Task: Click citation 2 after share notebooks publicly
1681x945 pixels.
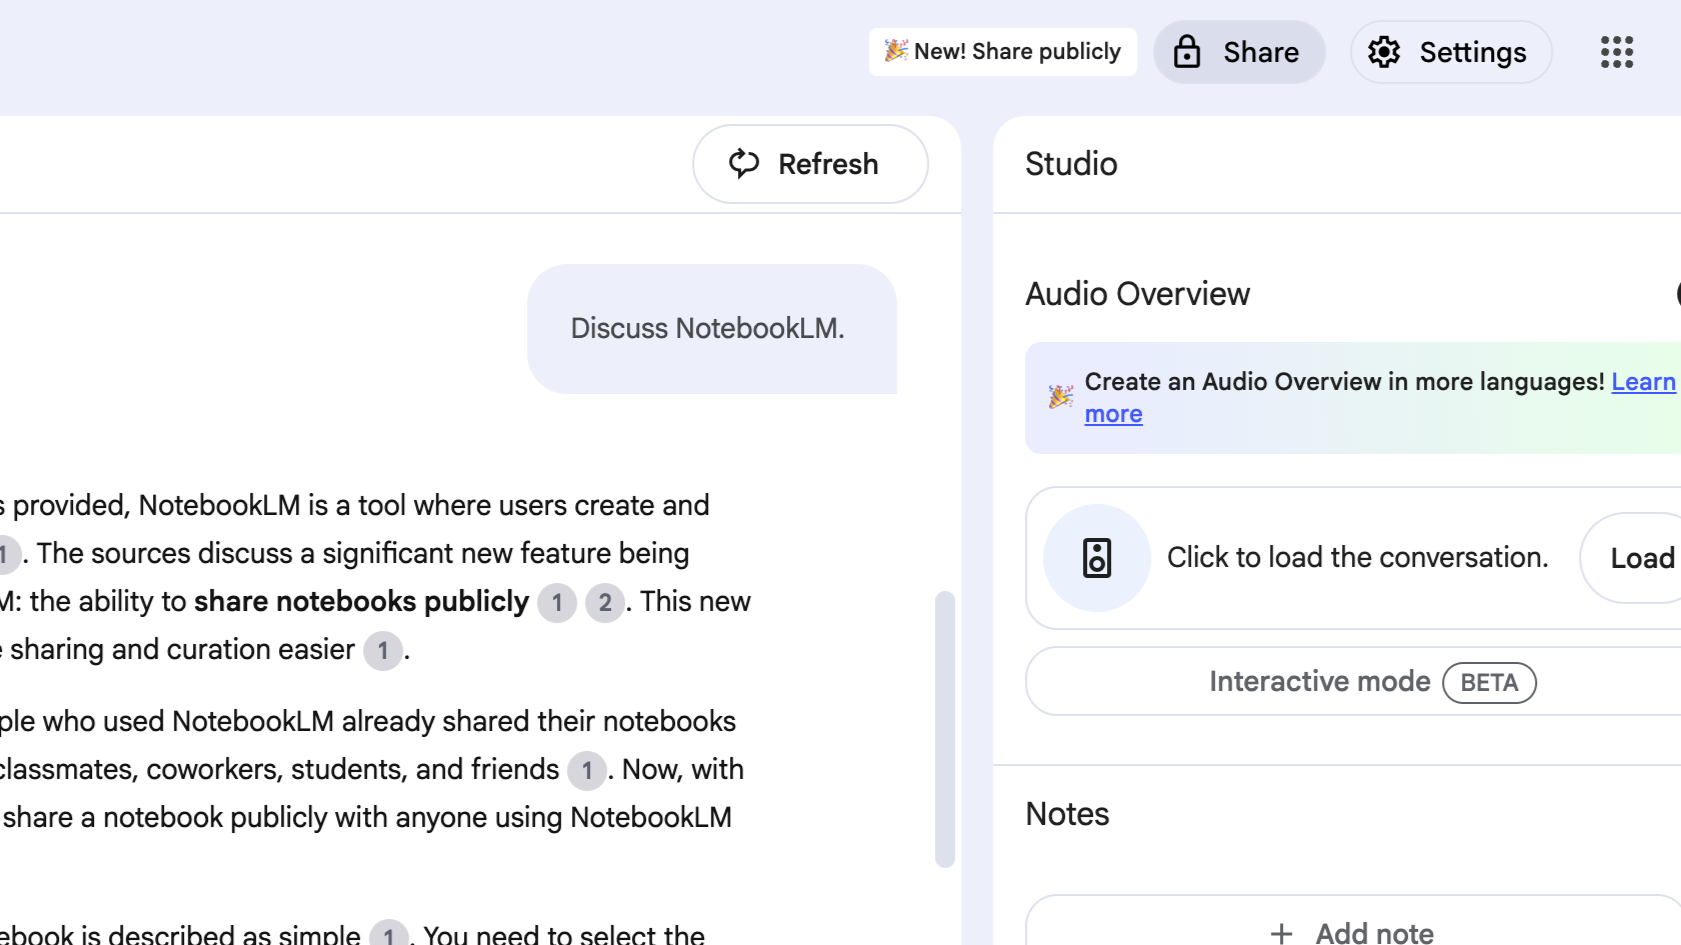Action: click(x=605, y=603)
